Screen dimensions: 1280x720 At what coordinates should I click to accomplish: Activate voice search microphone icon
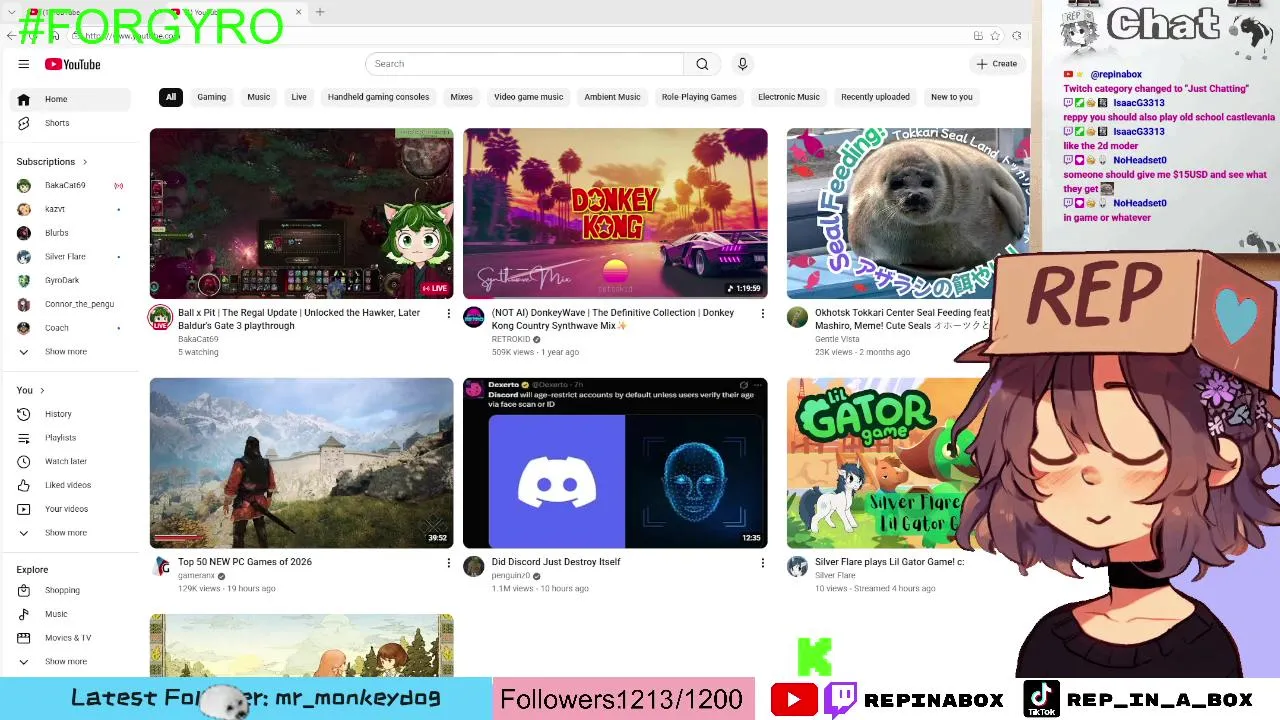[x=742, y=64]
